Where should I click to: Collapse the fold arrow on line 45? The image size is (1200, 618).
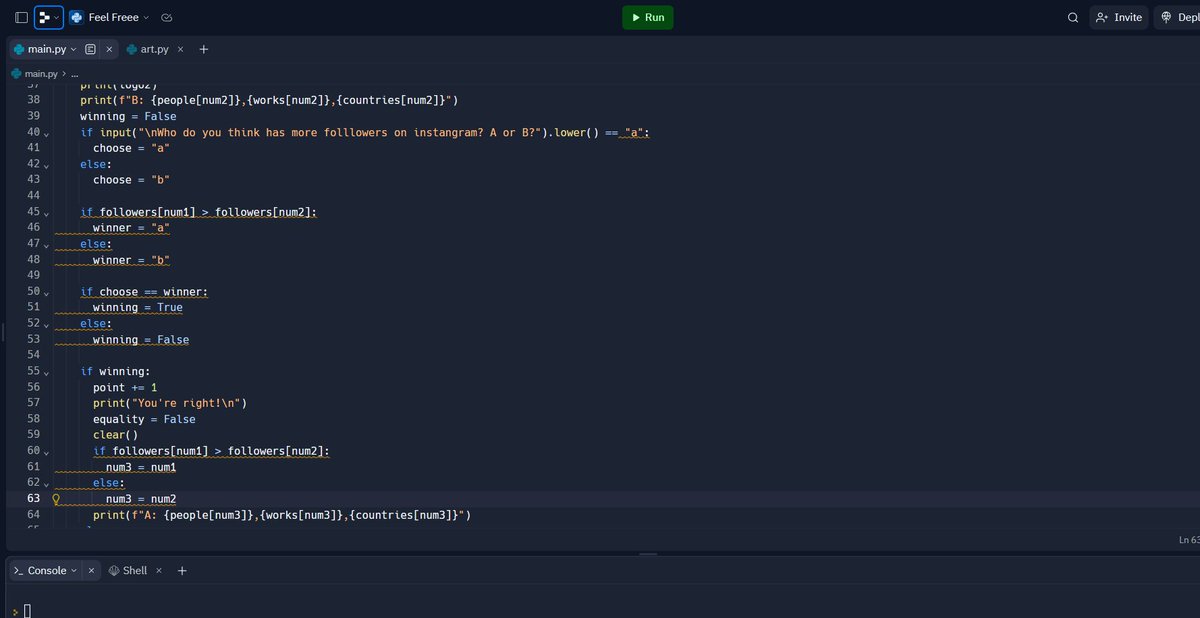(x=46, y=213)
